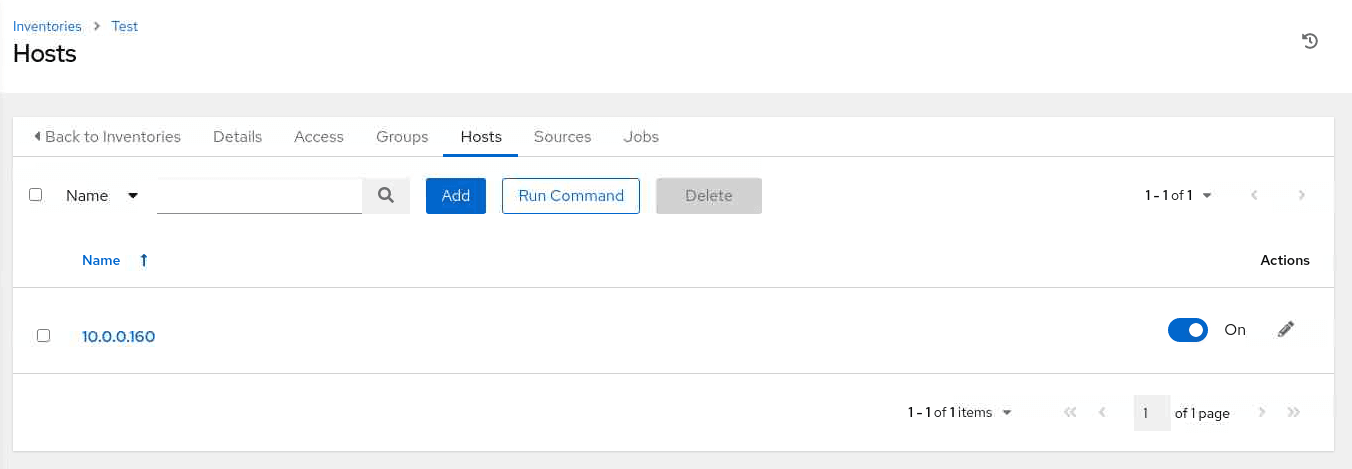Go Back to Inventories
Screen dimensions: 1352x469
[107, 136]
